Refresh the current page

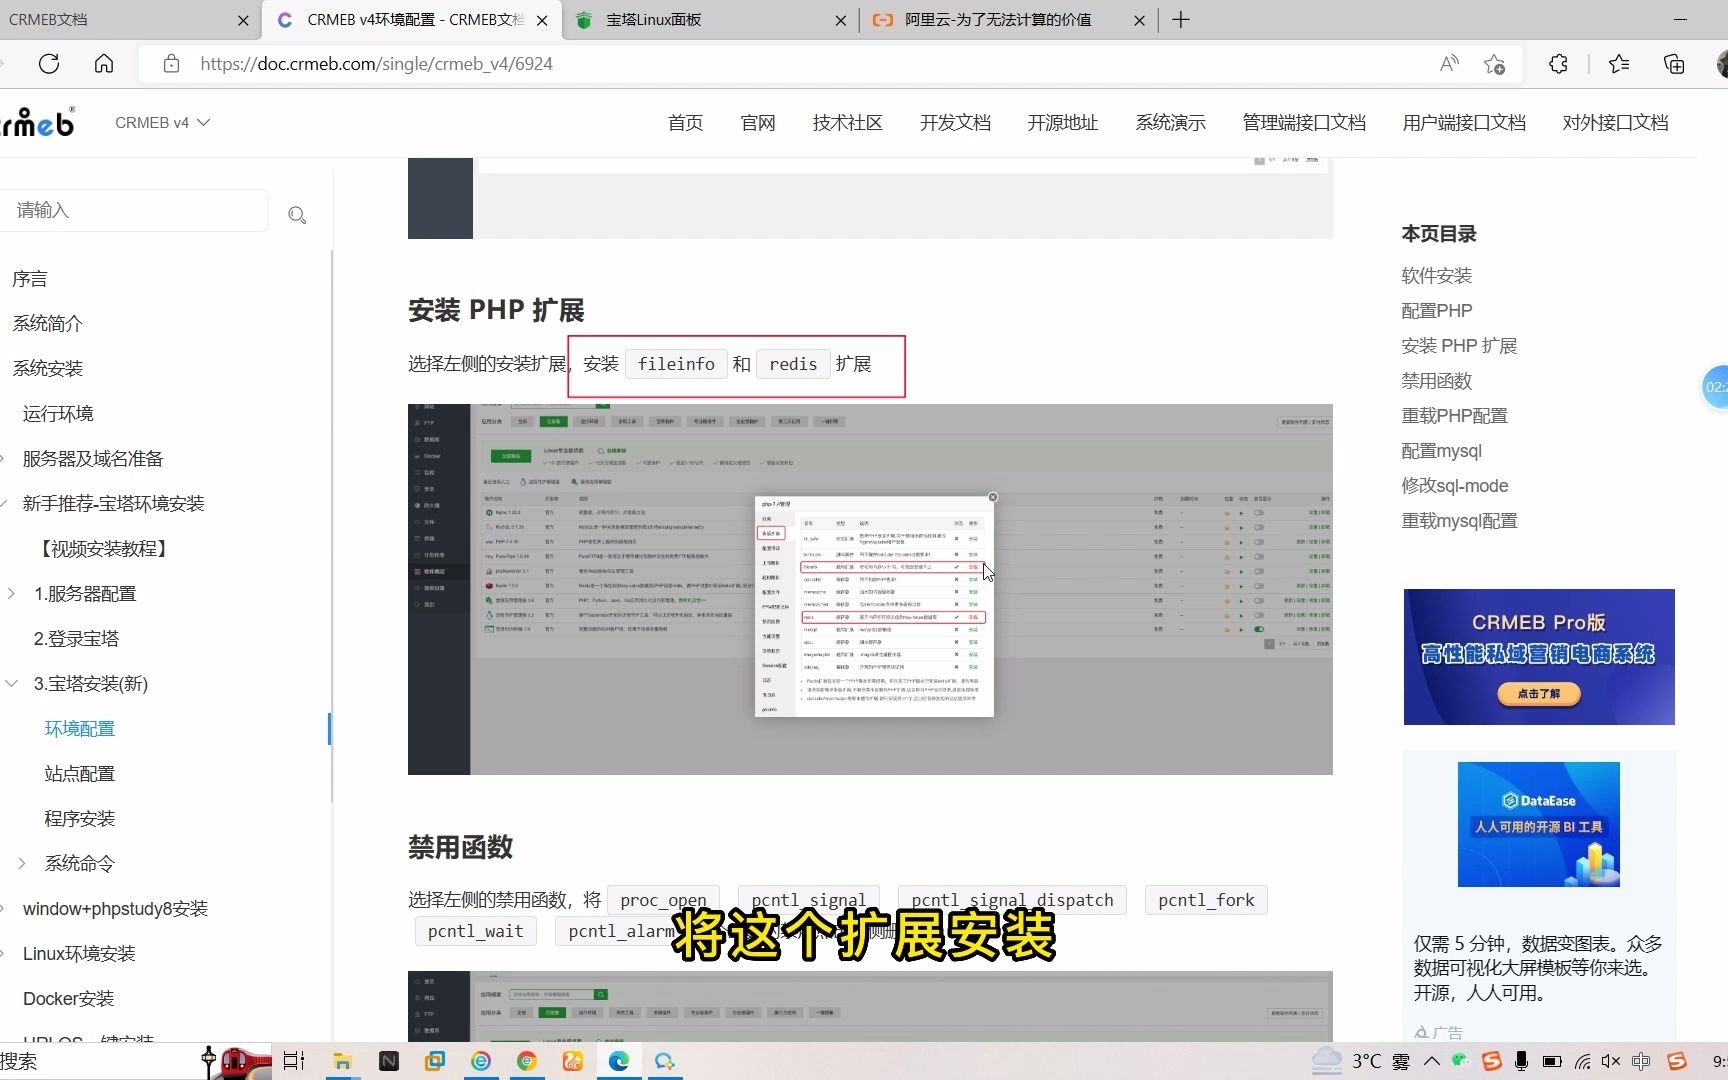[49, 63]
